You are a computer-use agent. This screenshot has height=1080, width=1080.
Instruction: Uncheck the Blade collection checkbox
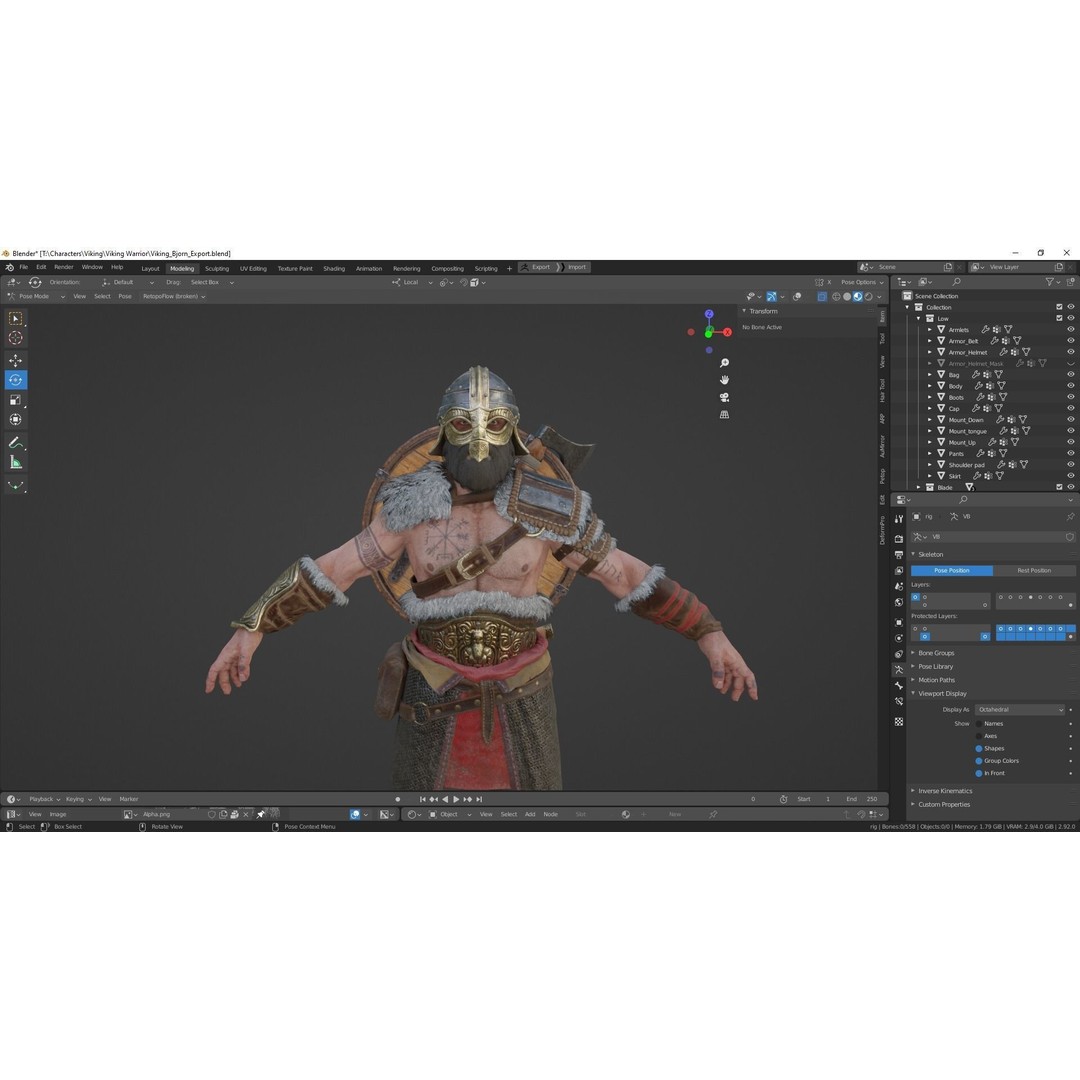point(1059,487)
